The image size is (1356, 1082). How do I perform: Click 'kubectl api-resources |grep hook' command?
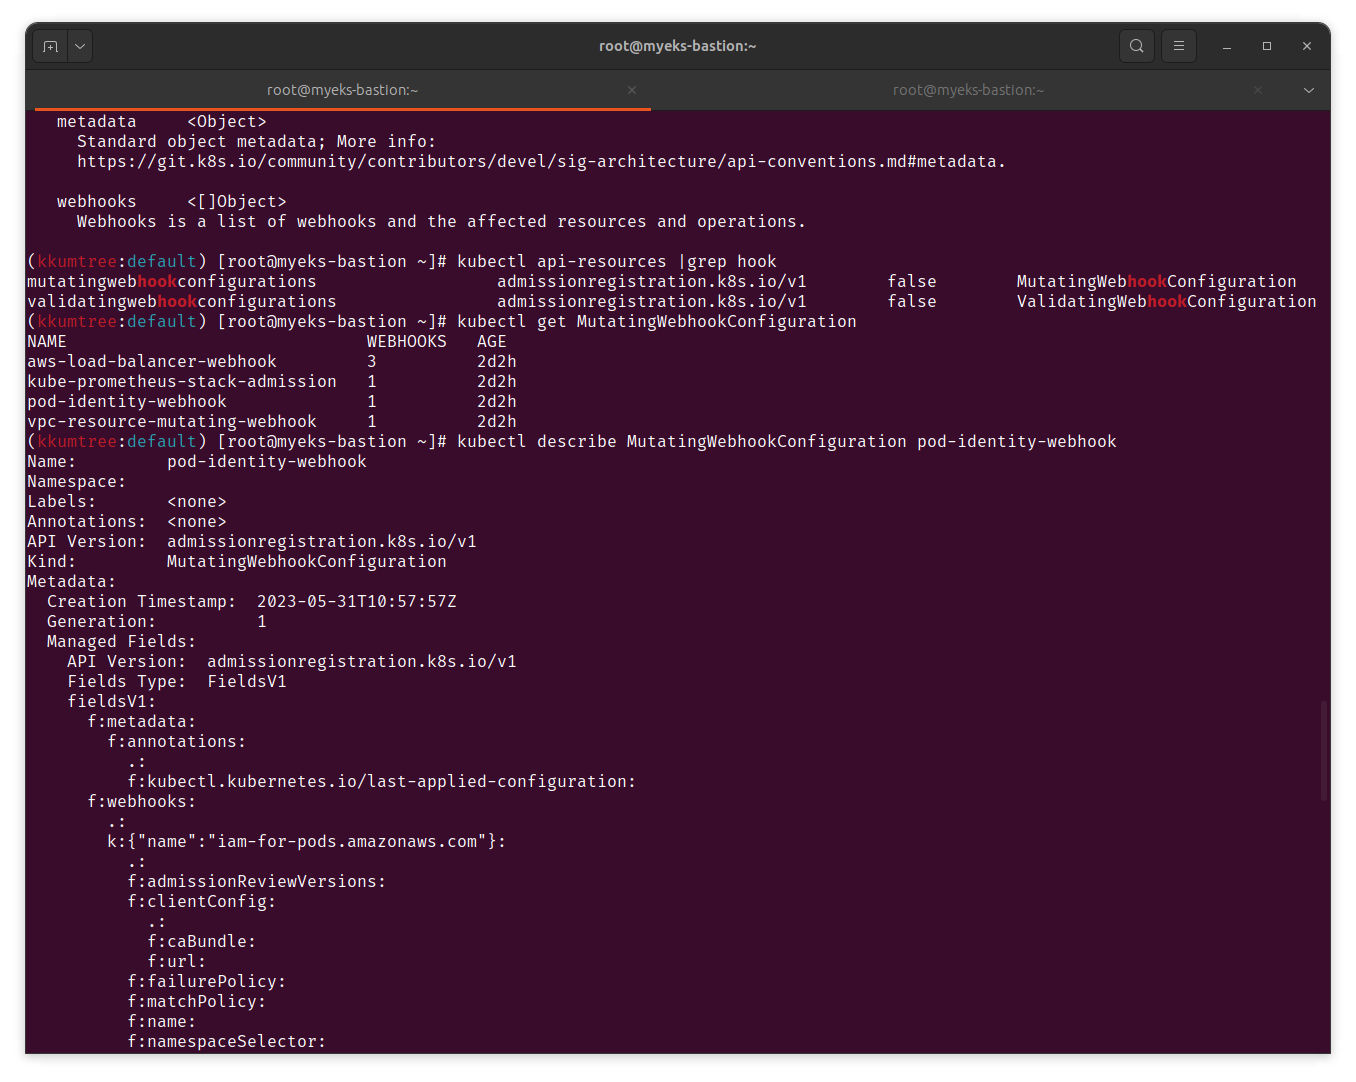[617, 262]
